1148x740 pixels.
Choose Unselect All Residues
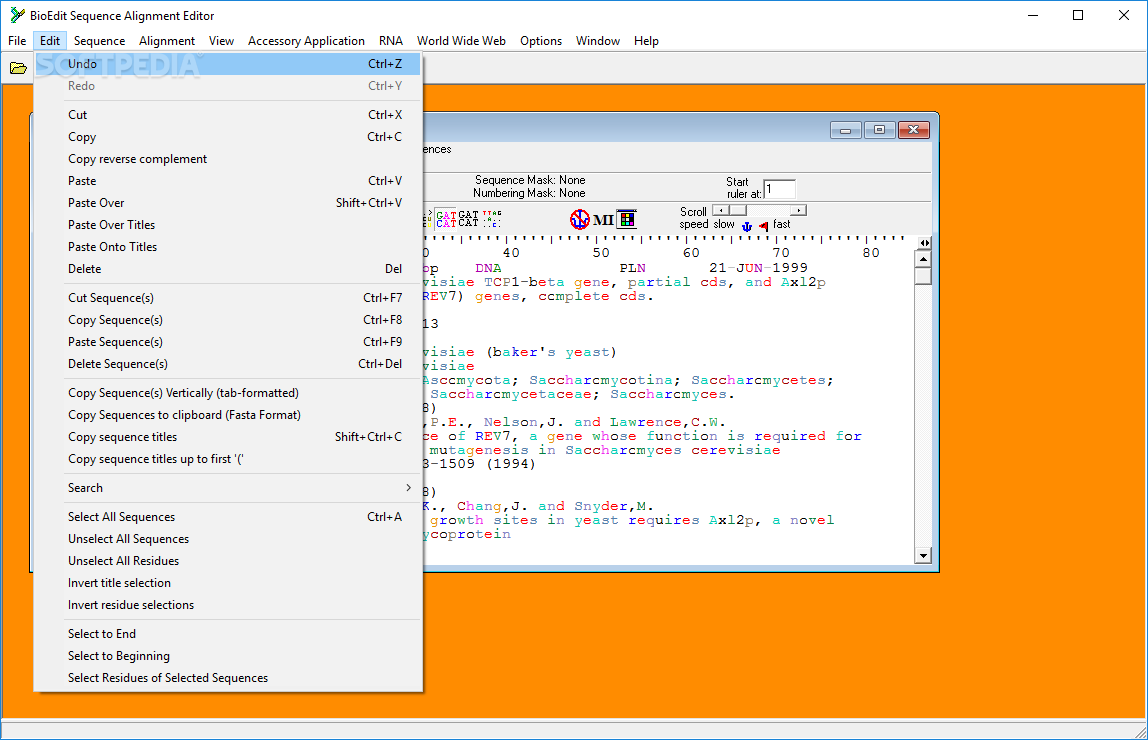(x=228, y=561)
